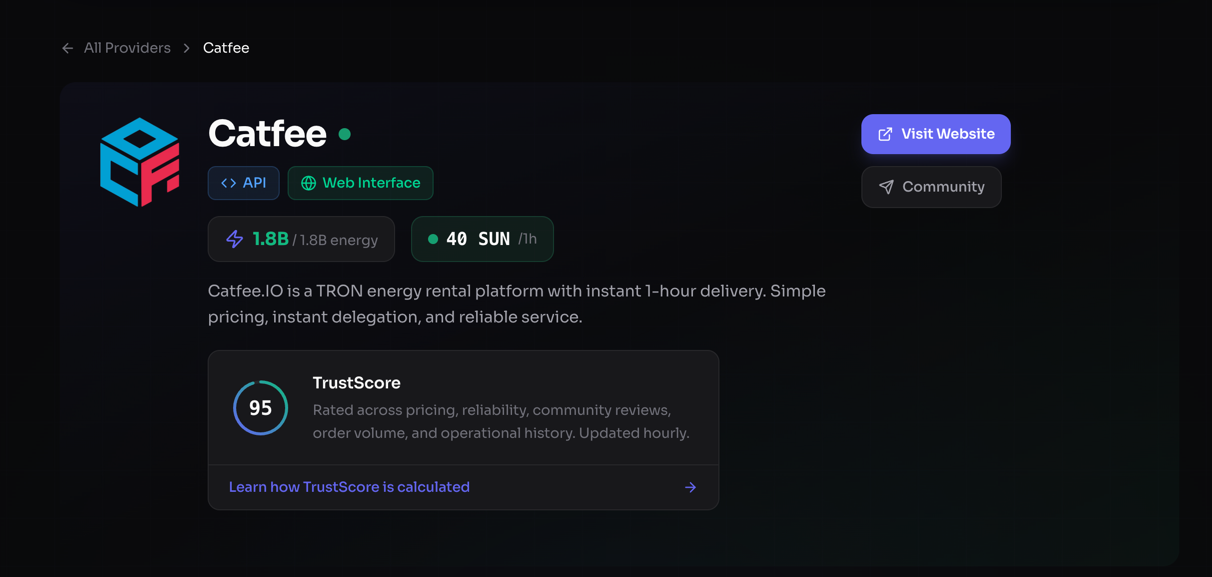This screenshot has width=1212, height=577.
Task: Go to the All Providers breadcrumb
Action: [127, 48]
